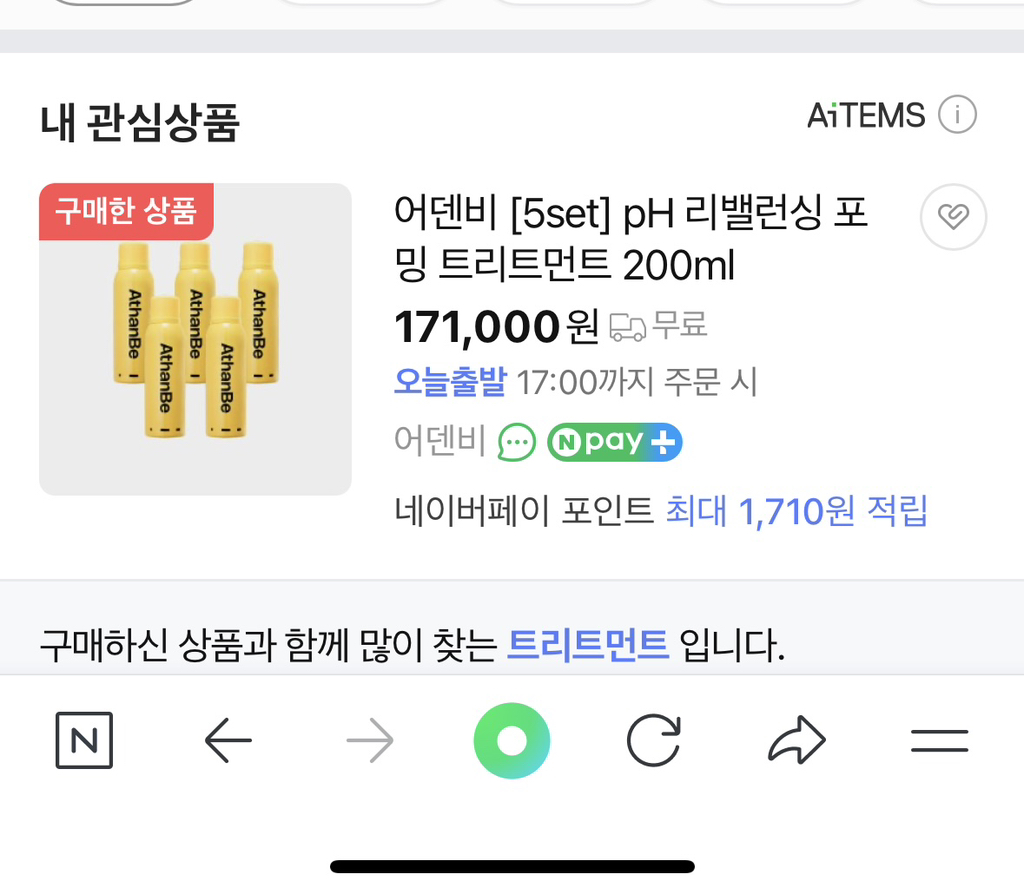Share this page using the share arrow

pos(795,740)
